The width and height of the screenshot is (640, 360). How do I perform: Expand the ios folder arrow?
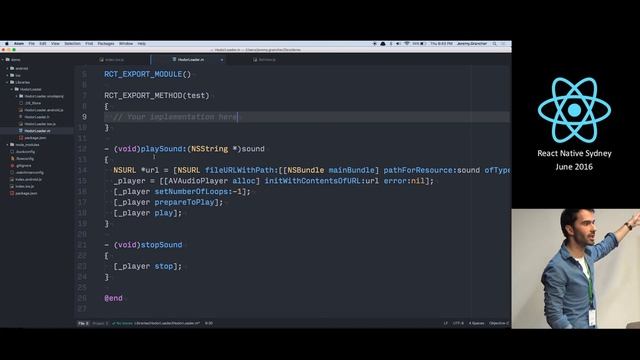[x=7, y=76]
